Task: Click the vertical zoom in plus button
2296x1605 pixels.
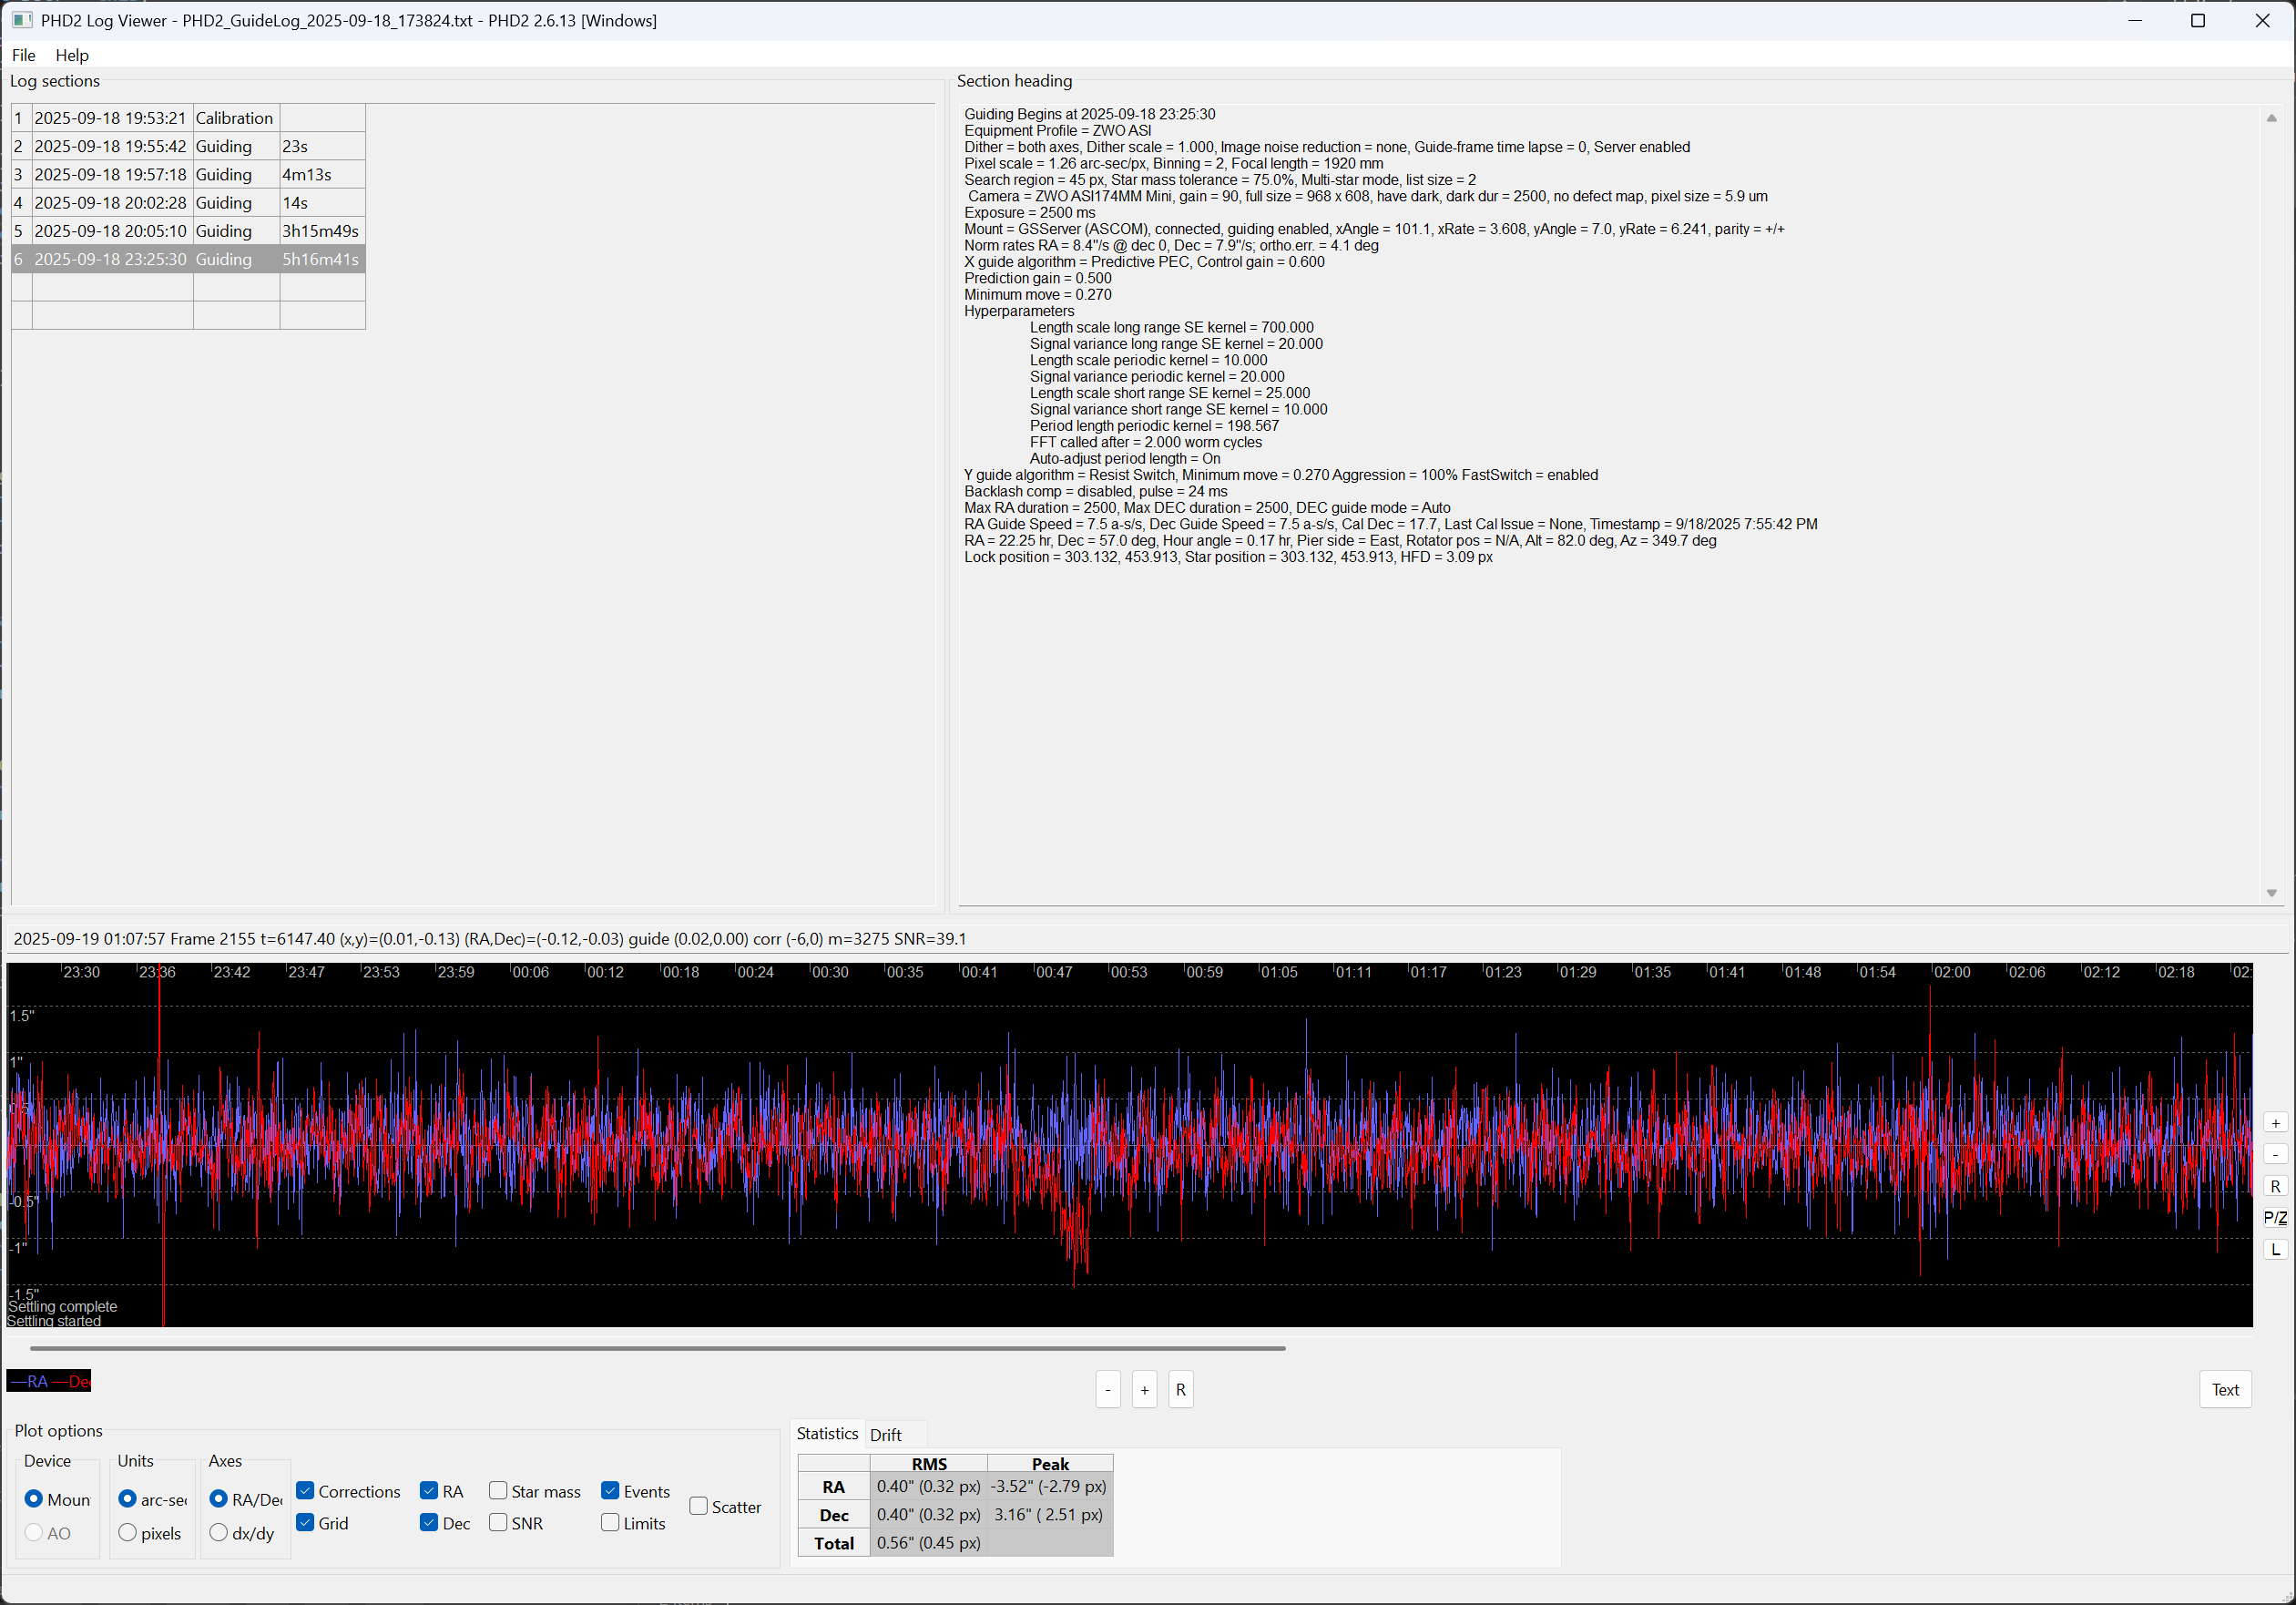Action: tap(2275, 1123)
